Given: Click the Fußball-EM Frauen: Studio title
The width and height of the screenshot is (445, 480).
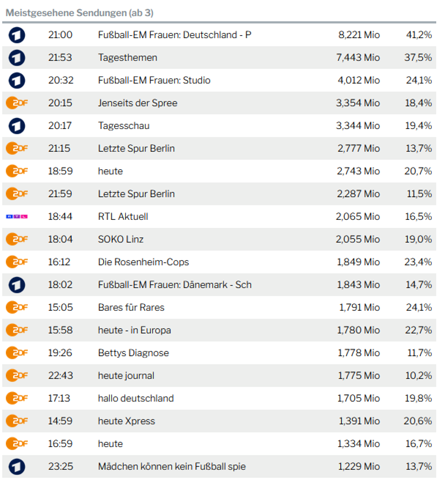Looking at the screenshot, I should (x=154, y=80).
